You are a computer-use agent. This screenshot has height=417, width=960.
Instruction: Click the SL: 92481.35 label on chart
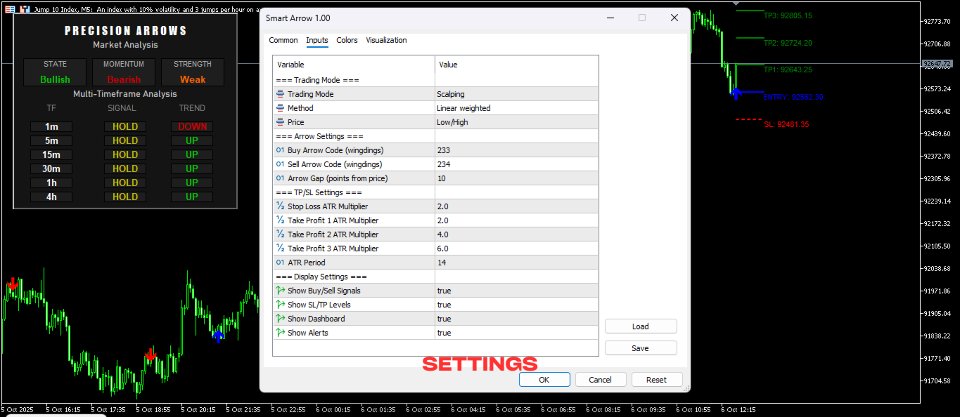787,124
